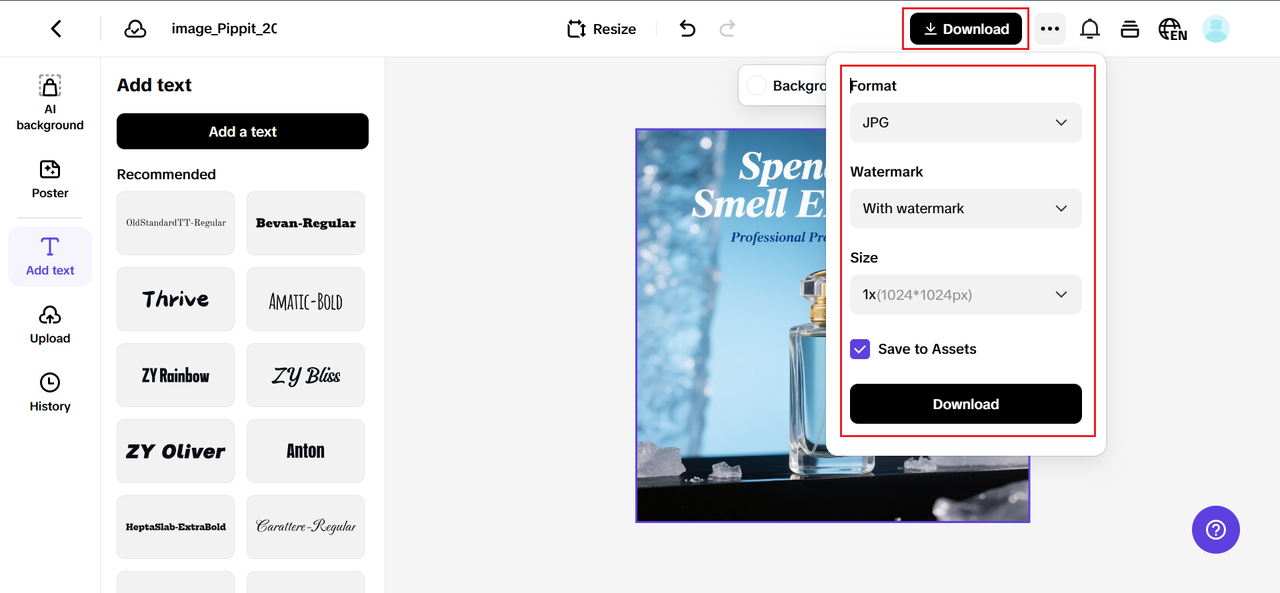Viewport: 1280px width, 593px height.
Task: Open the user profile avatar
Action: [1215, 29]
